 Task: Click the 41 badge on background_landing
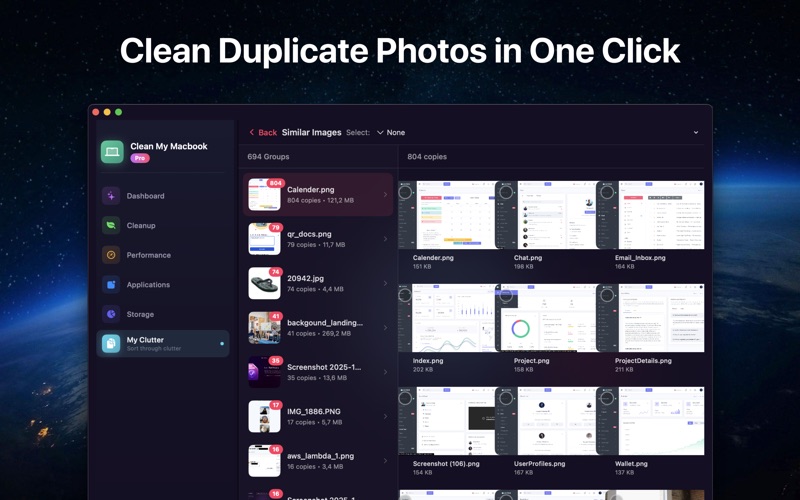(276, 316)
